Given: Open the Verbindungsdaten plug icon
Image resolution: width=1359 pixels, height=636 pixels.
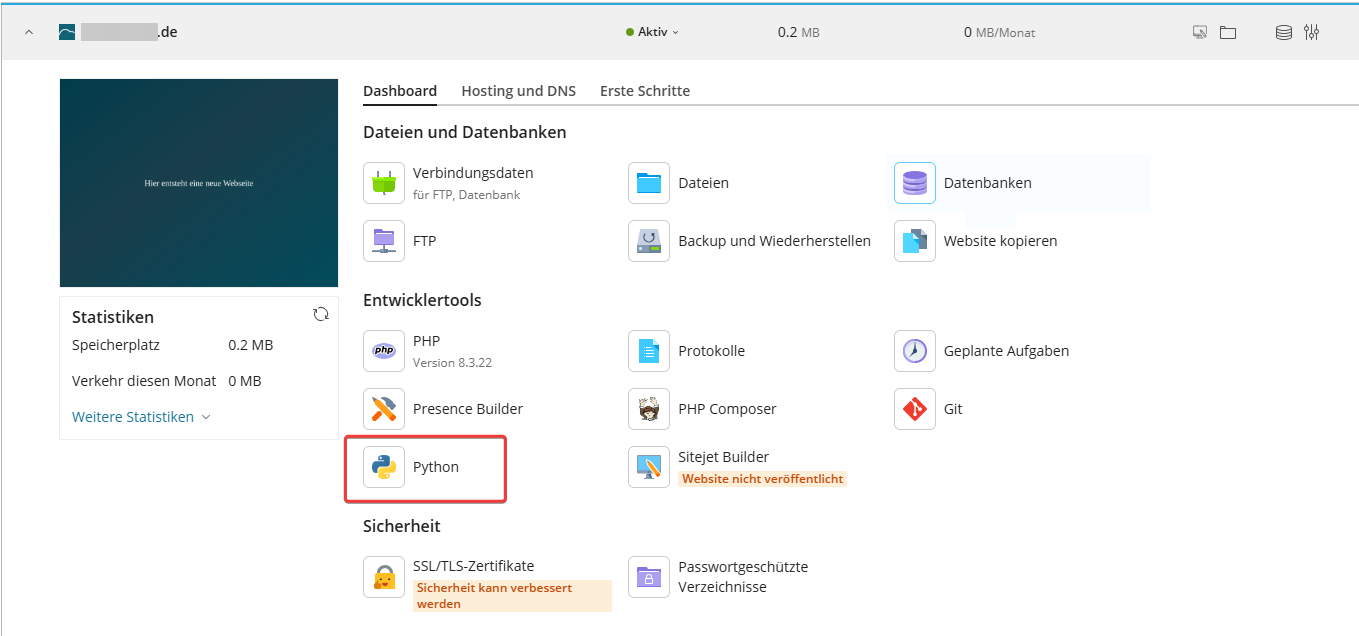Looking at the screenshot, I should pyautogui.click(x=384, y=183).
